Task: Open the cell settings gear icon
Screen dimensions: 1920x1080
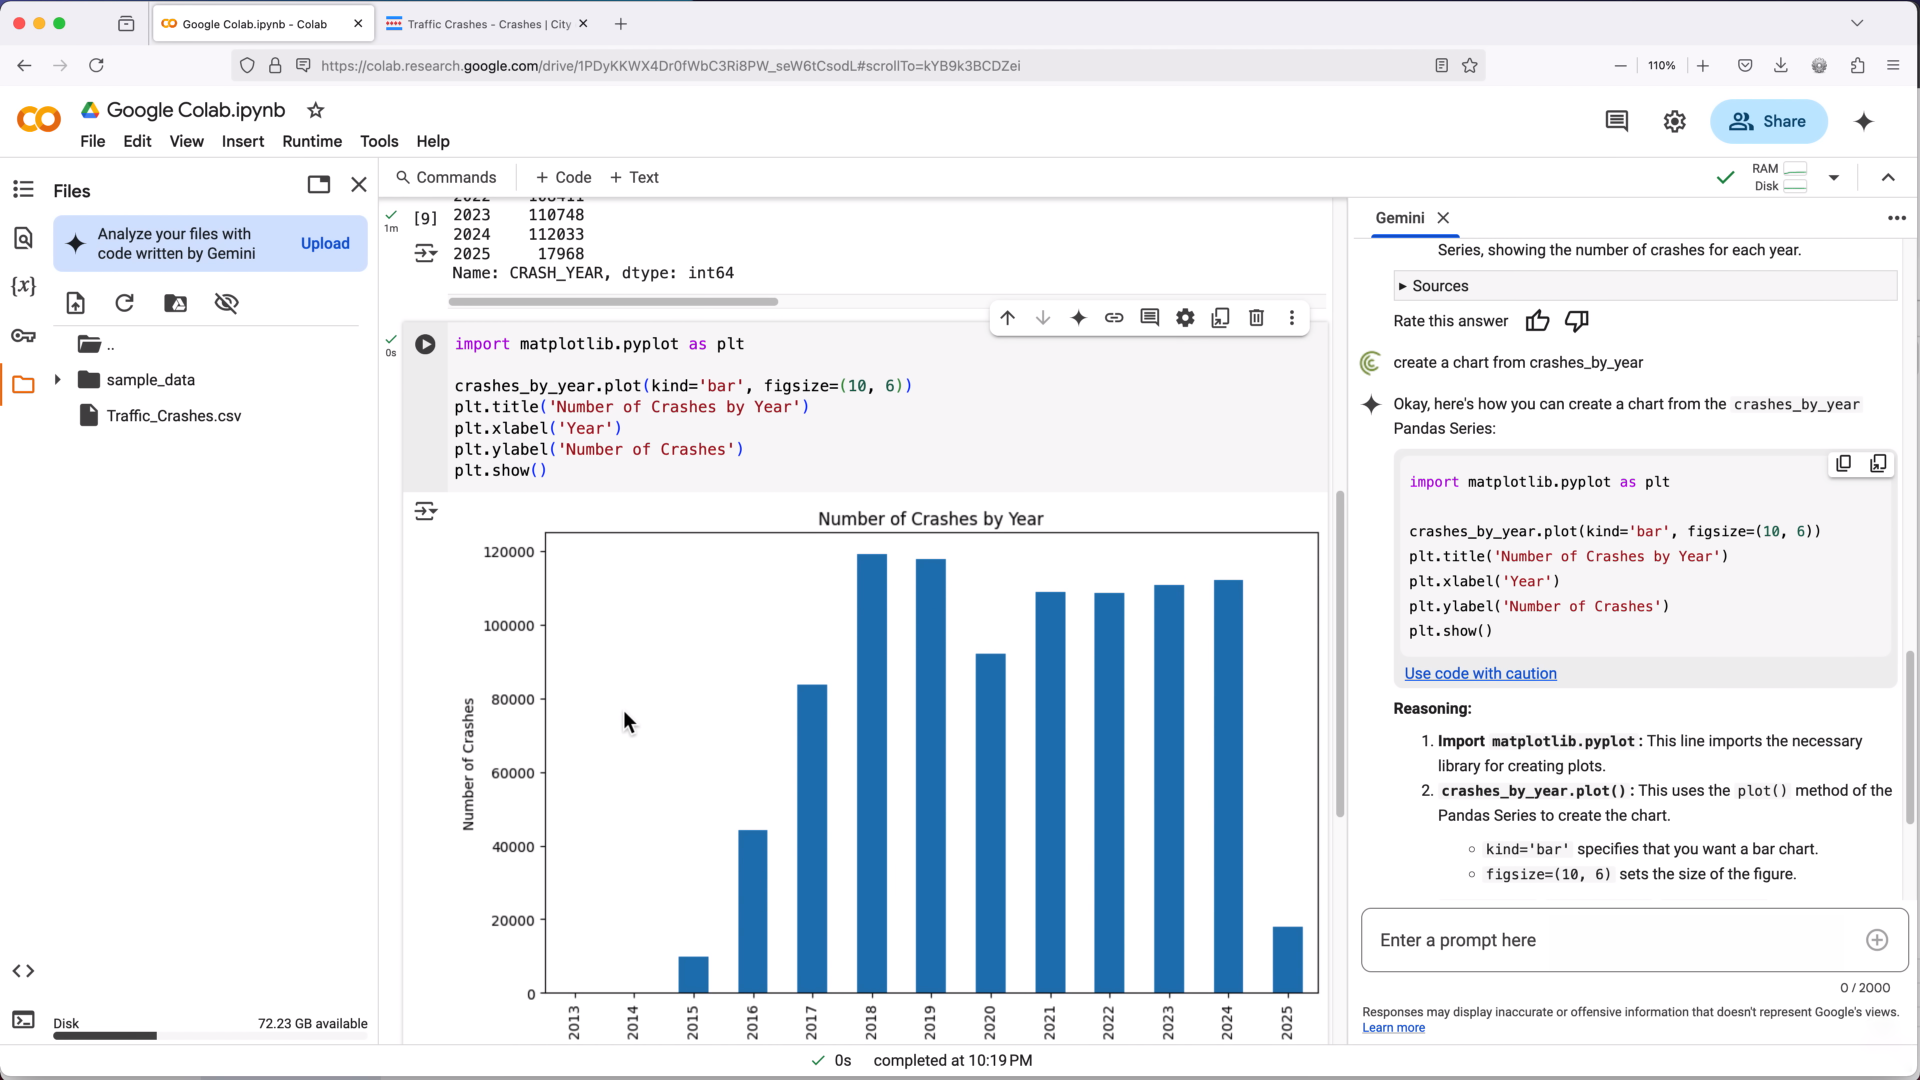Action: pyautogui.click(x=1185, y=318)
